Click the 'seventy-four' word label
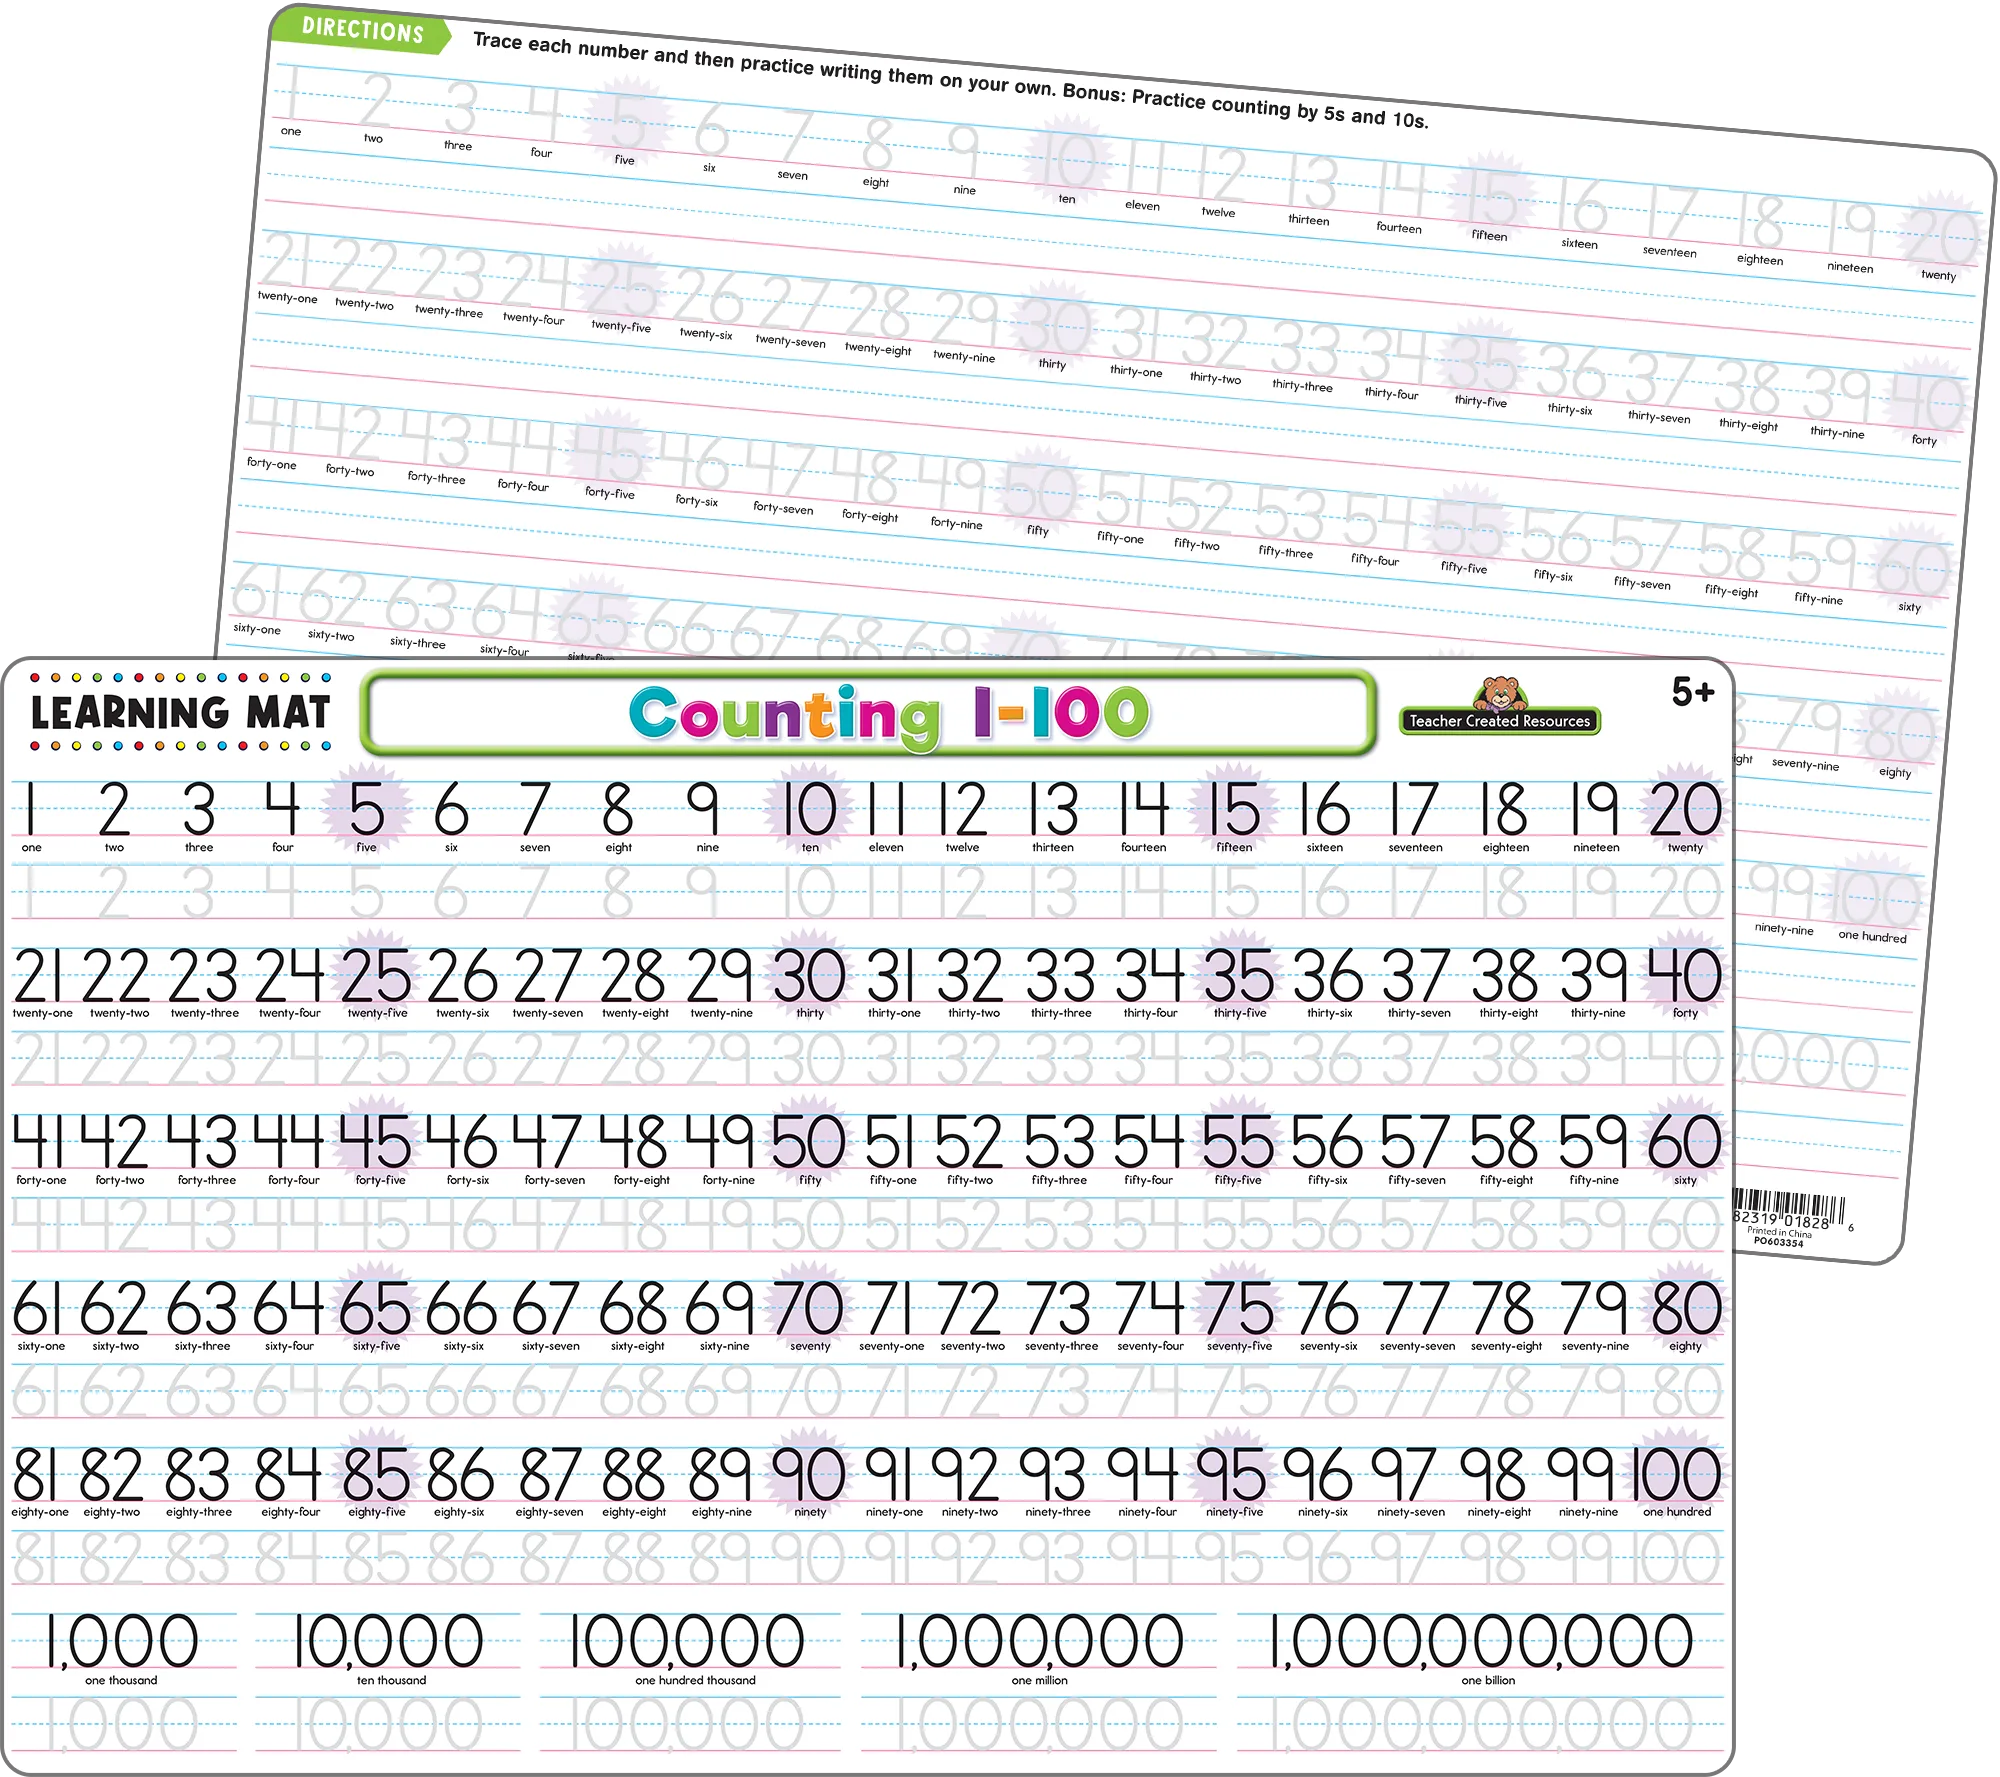 click(x=1150, y=1346)
